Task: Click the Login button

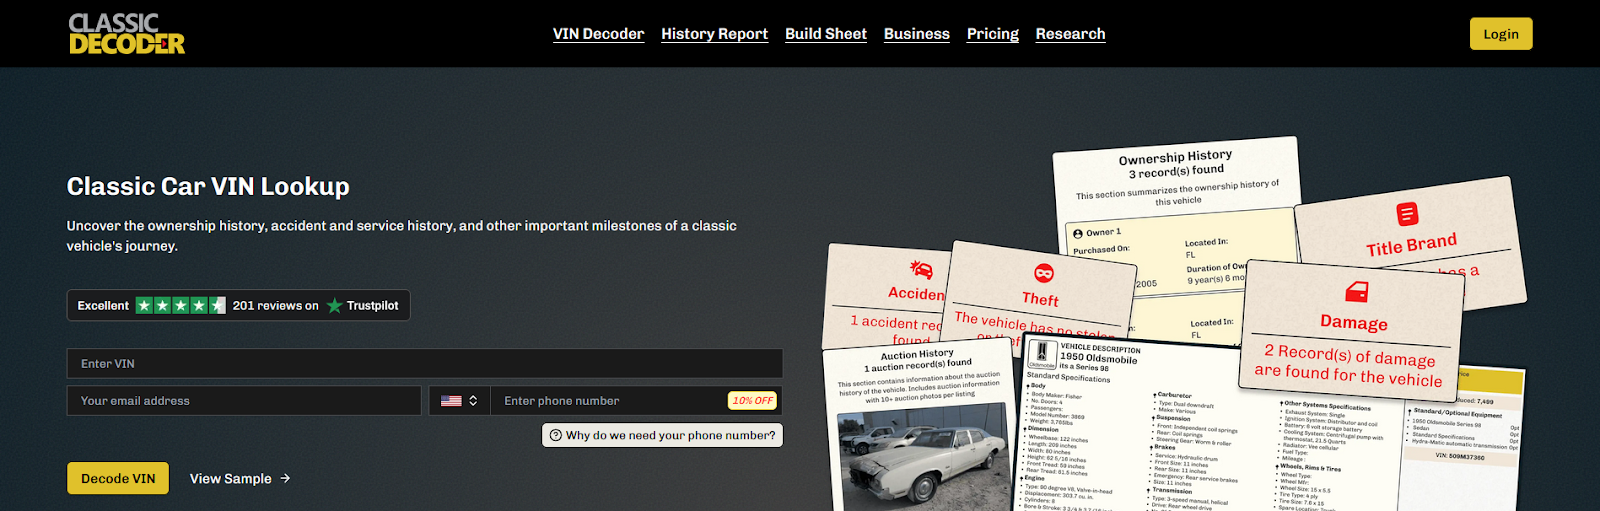Action: tap(1501, 34)
